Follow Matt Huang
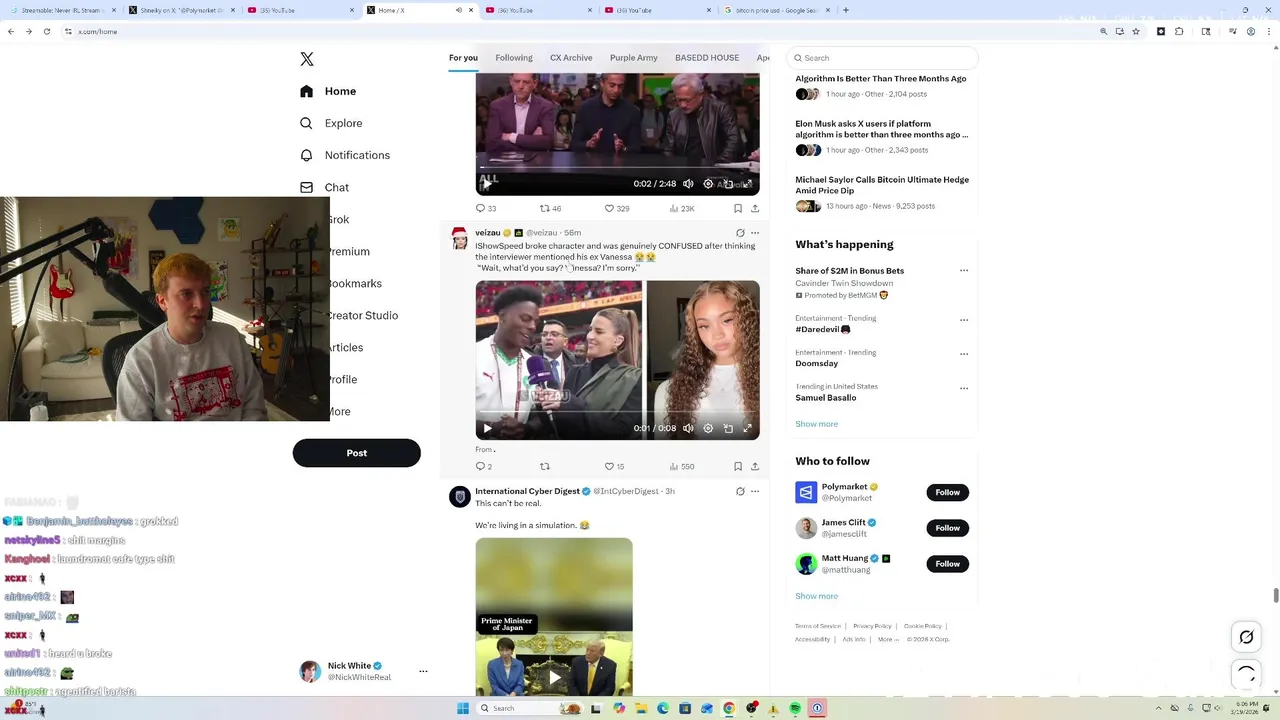The height and width of the screenshot is (720, 1280). pyautogui.click(x=947, y=564)
